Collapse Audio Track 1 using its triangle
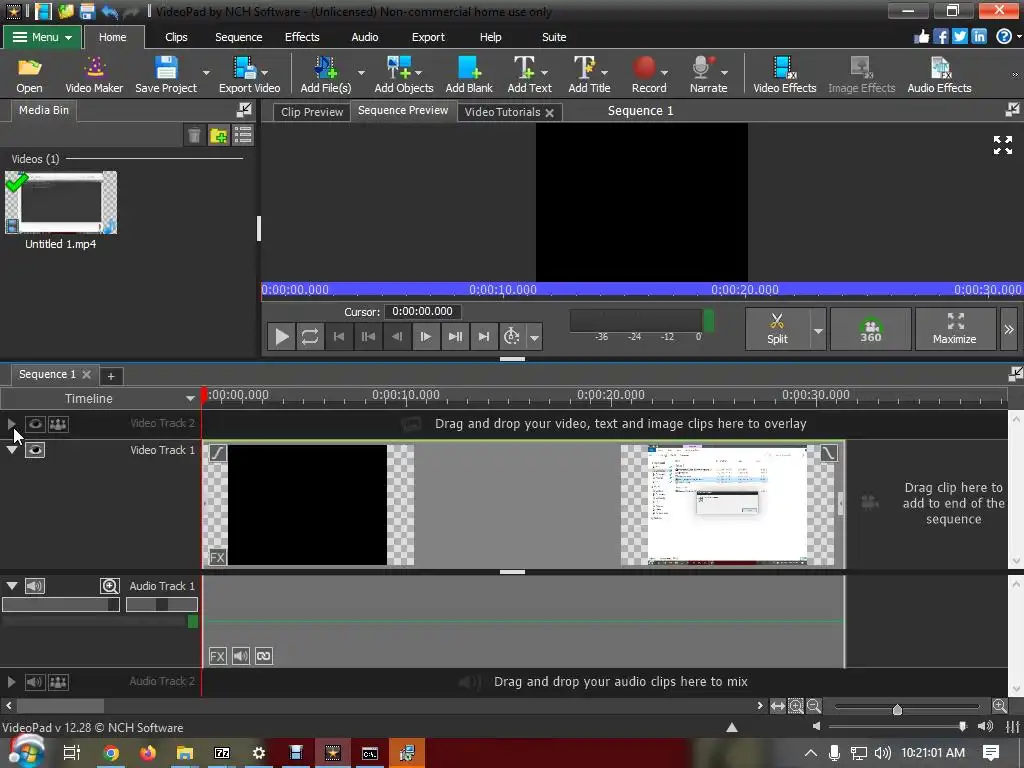The width and height of the screenshot is (1024, 768). [12, 586]
